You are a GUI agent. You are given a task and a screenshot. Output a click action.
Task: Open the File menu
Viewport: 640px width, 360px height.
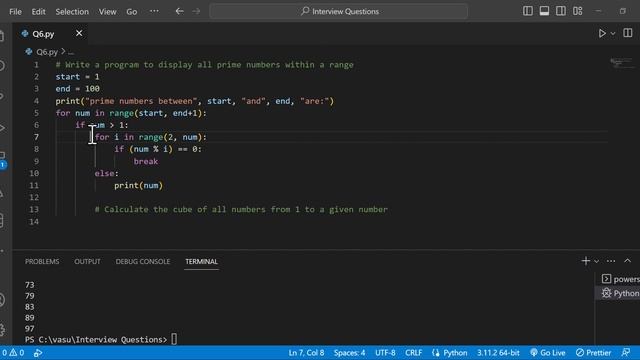15,11
